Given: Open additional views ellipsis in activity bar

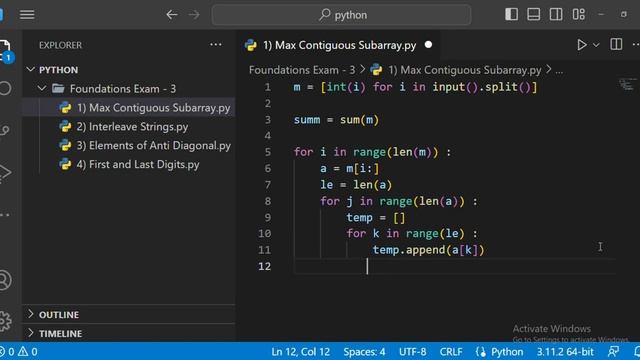Looking at the screenshot, I should coord(5,215).
